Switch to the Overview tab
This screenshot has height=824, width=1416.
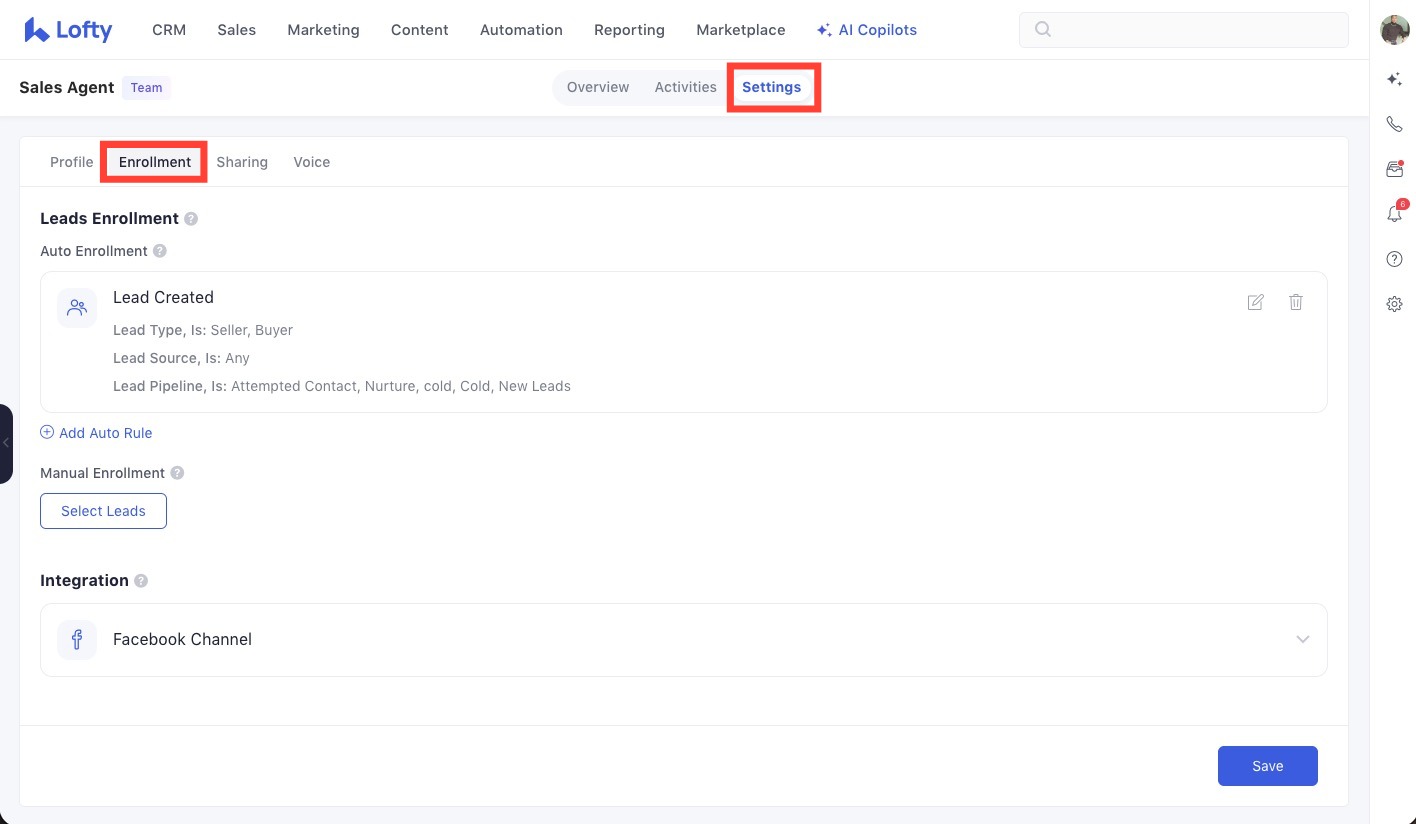(x=598, y=87)
